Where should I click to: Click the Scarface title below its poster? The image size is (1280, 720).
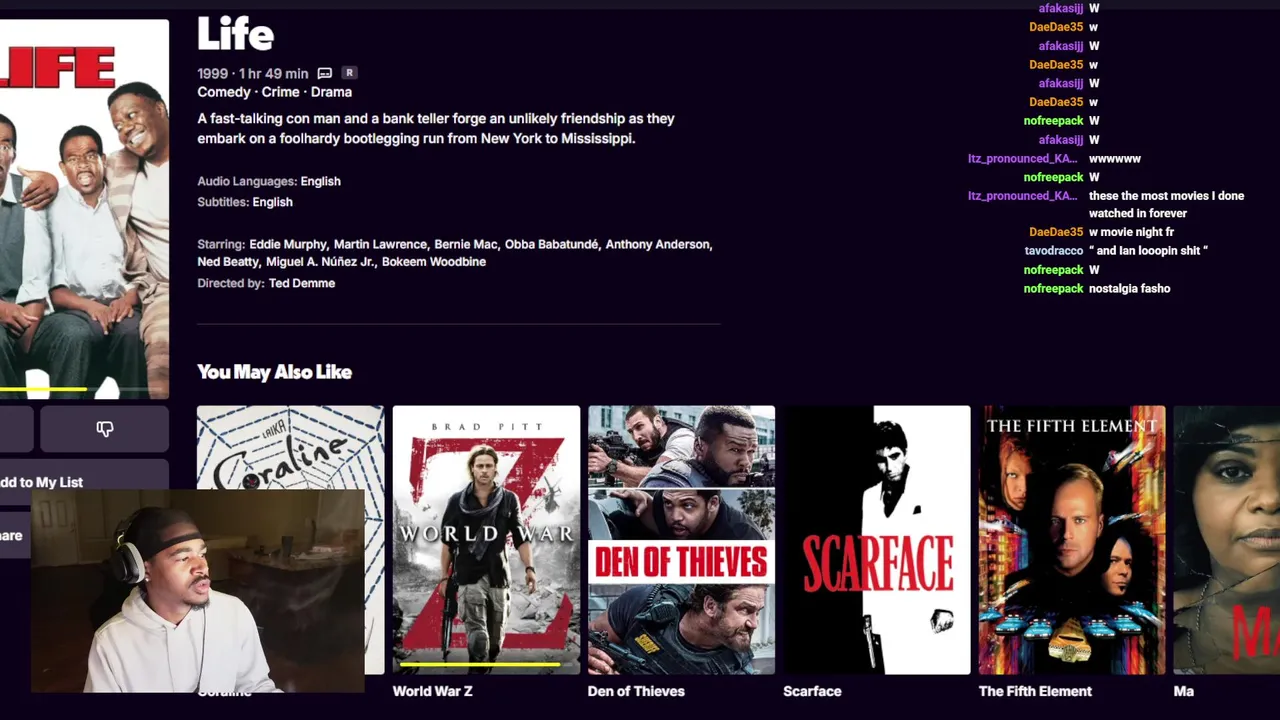tap(812, 691)
